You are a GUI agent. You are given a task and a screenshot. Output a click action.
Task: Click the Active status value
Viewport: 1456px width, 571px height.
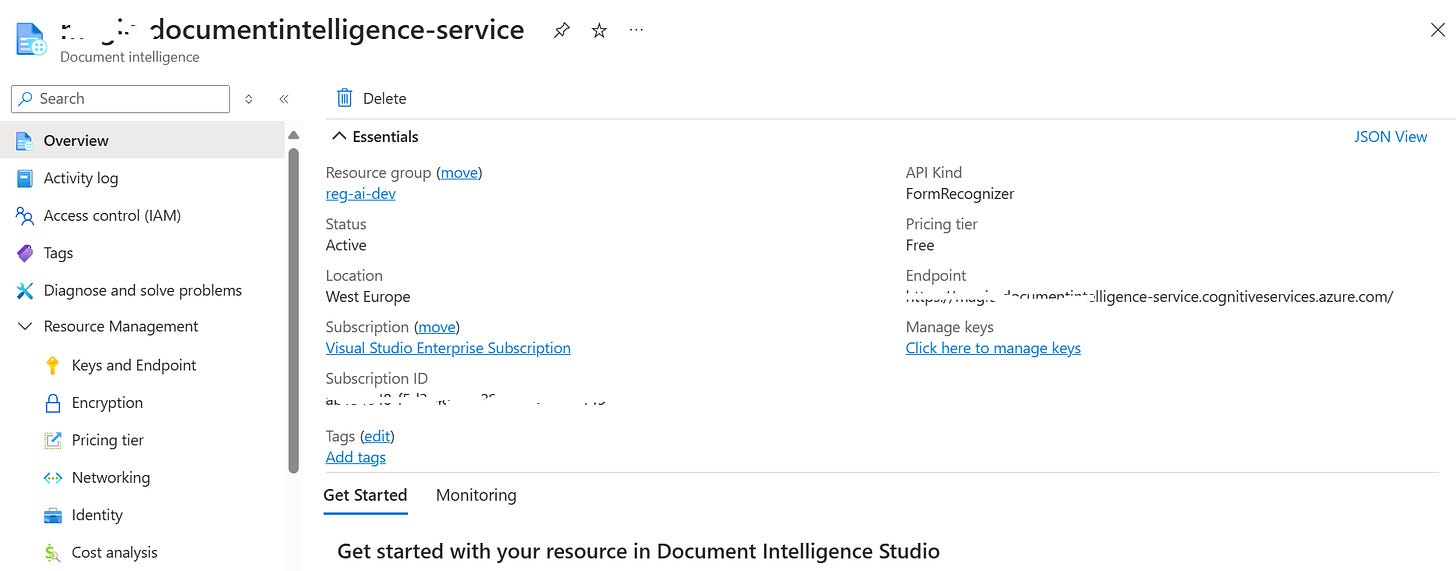pyautogui.click(x=346, y=245)
